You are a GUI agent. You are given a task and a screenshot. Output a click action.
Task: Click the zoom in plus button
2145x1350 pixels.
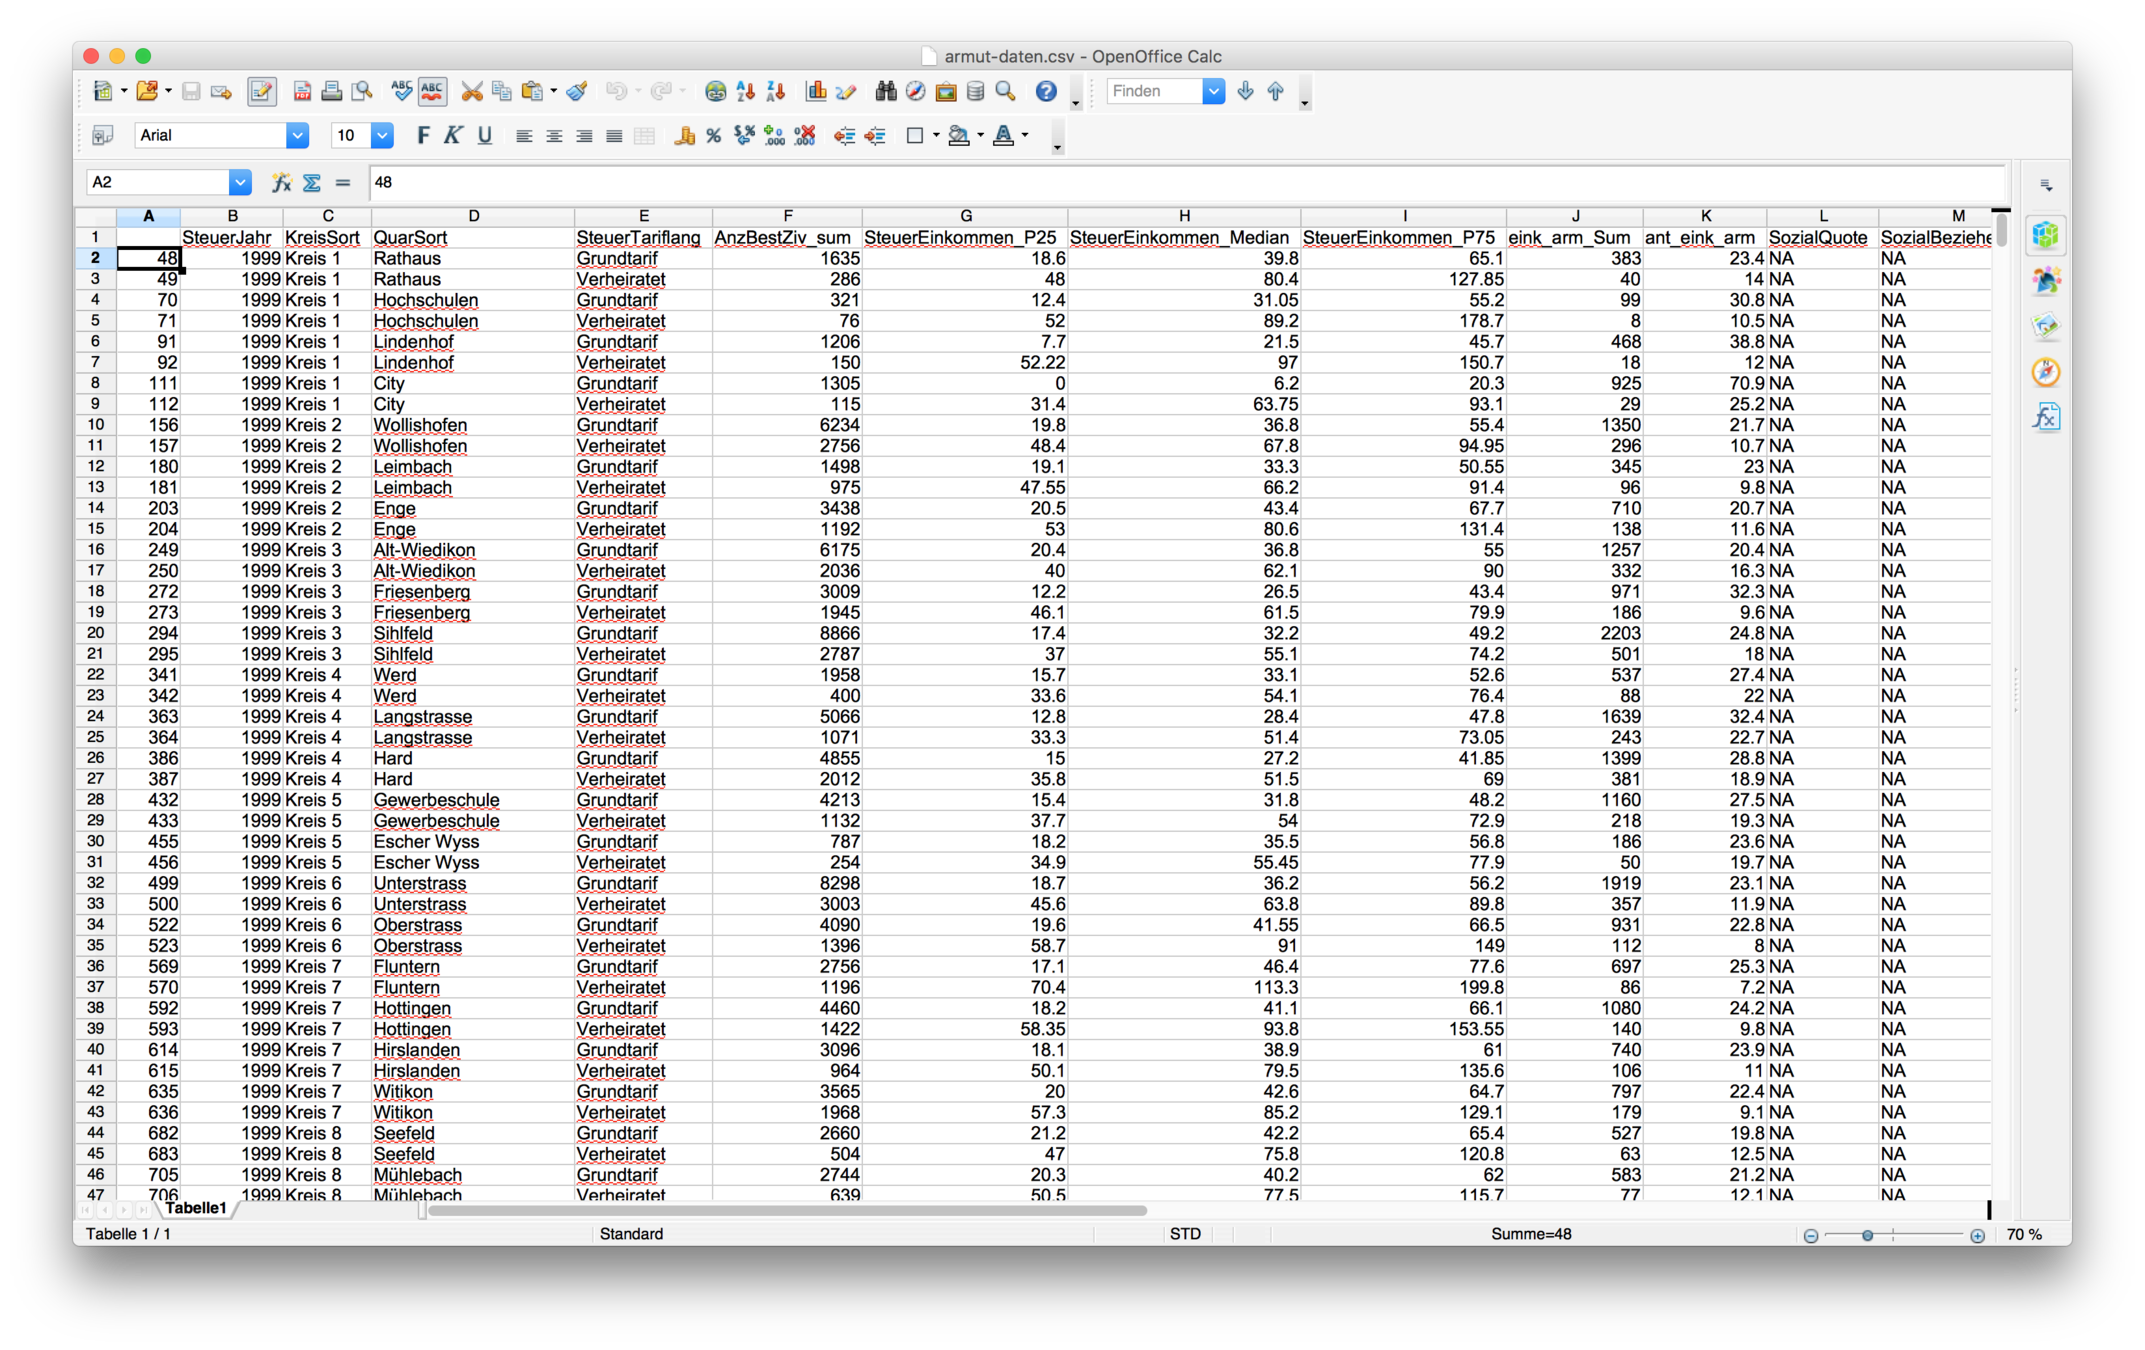1977,1235
